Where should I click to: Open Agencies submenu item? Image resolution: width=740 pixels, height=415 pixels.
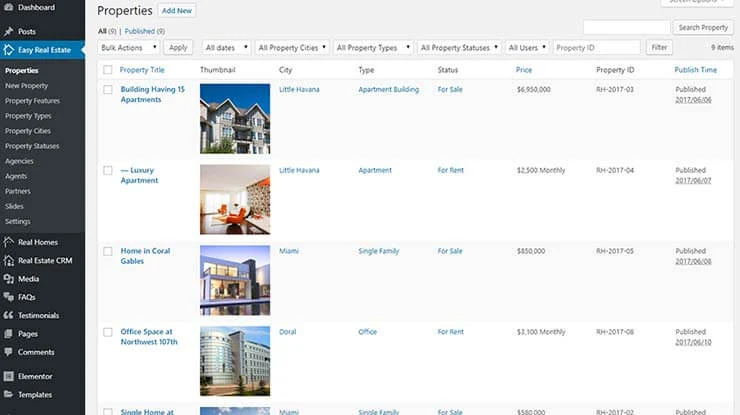pyautogui.click(x=19, y=161)
